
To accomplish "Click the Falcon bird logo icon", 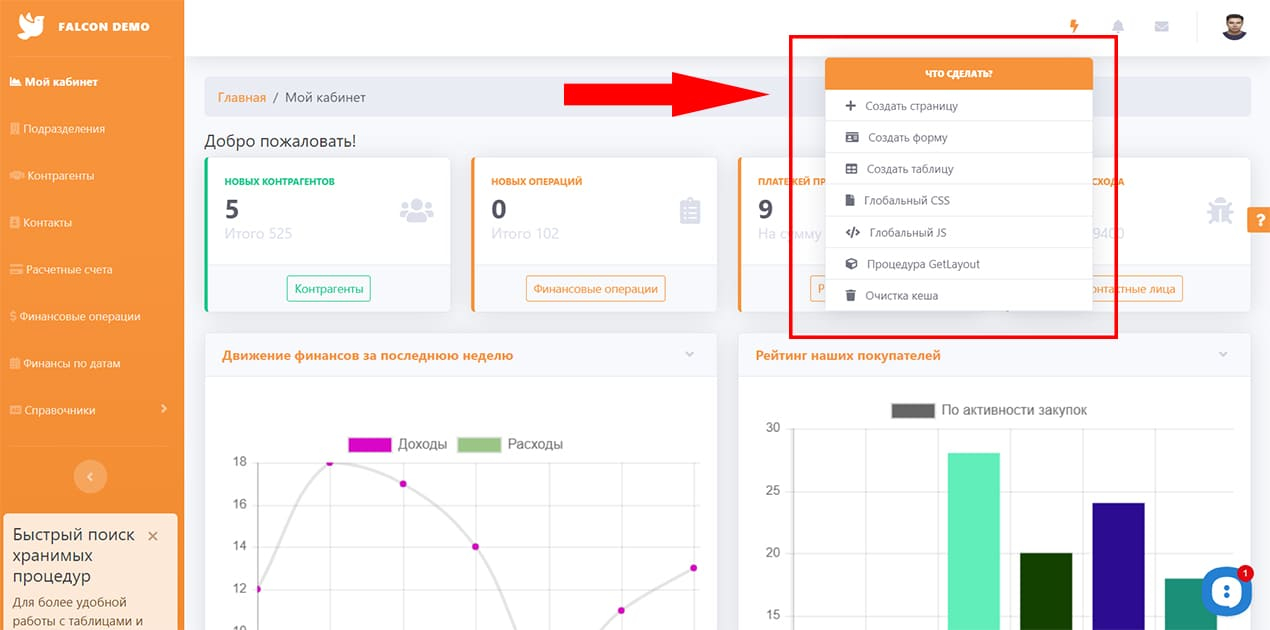I will pos(31,26).
